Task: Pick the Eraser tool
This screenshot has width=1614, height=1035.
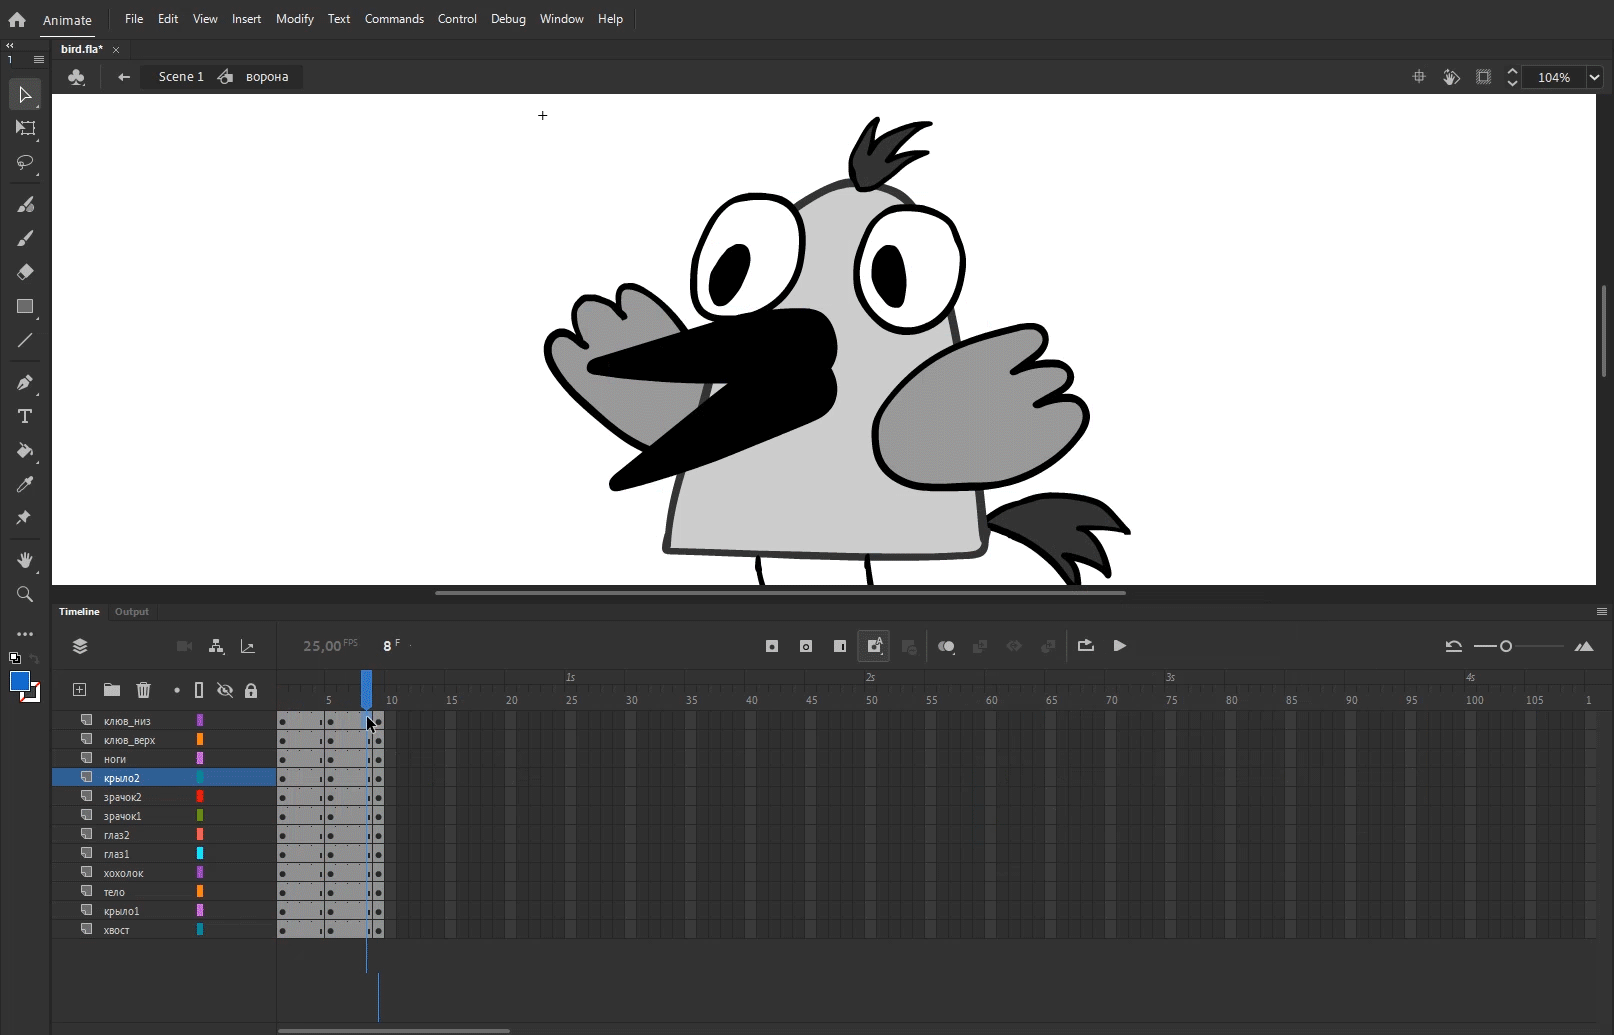Action: click(25, 272)
